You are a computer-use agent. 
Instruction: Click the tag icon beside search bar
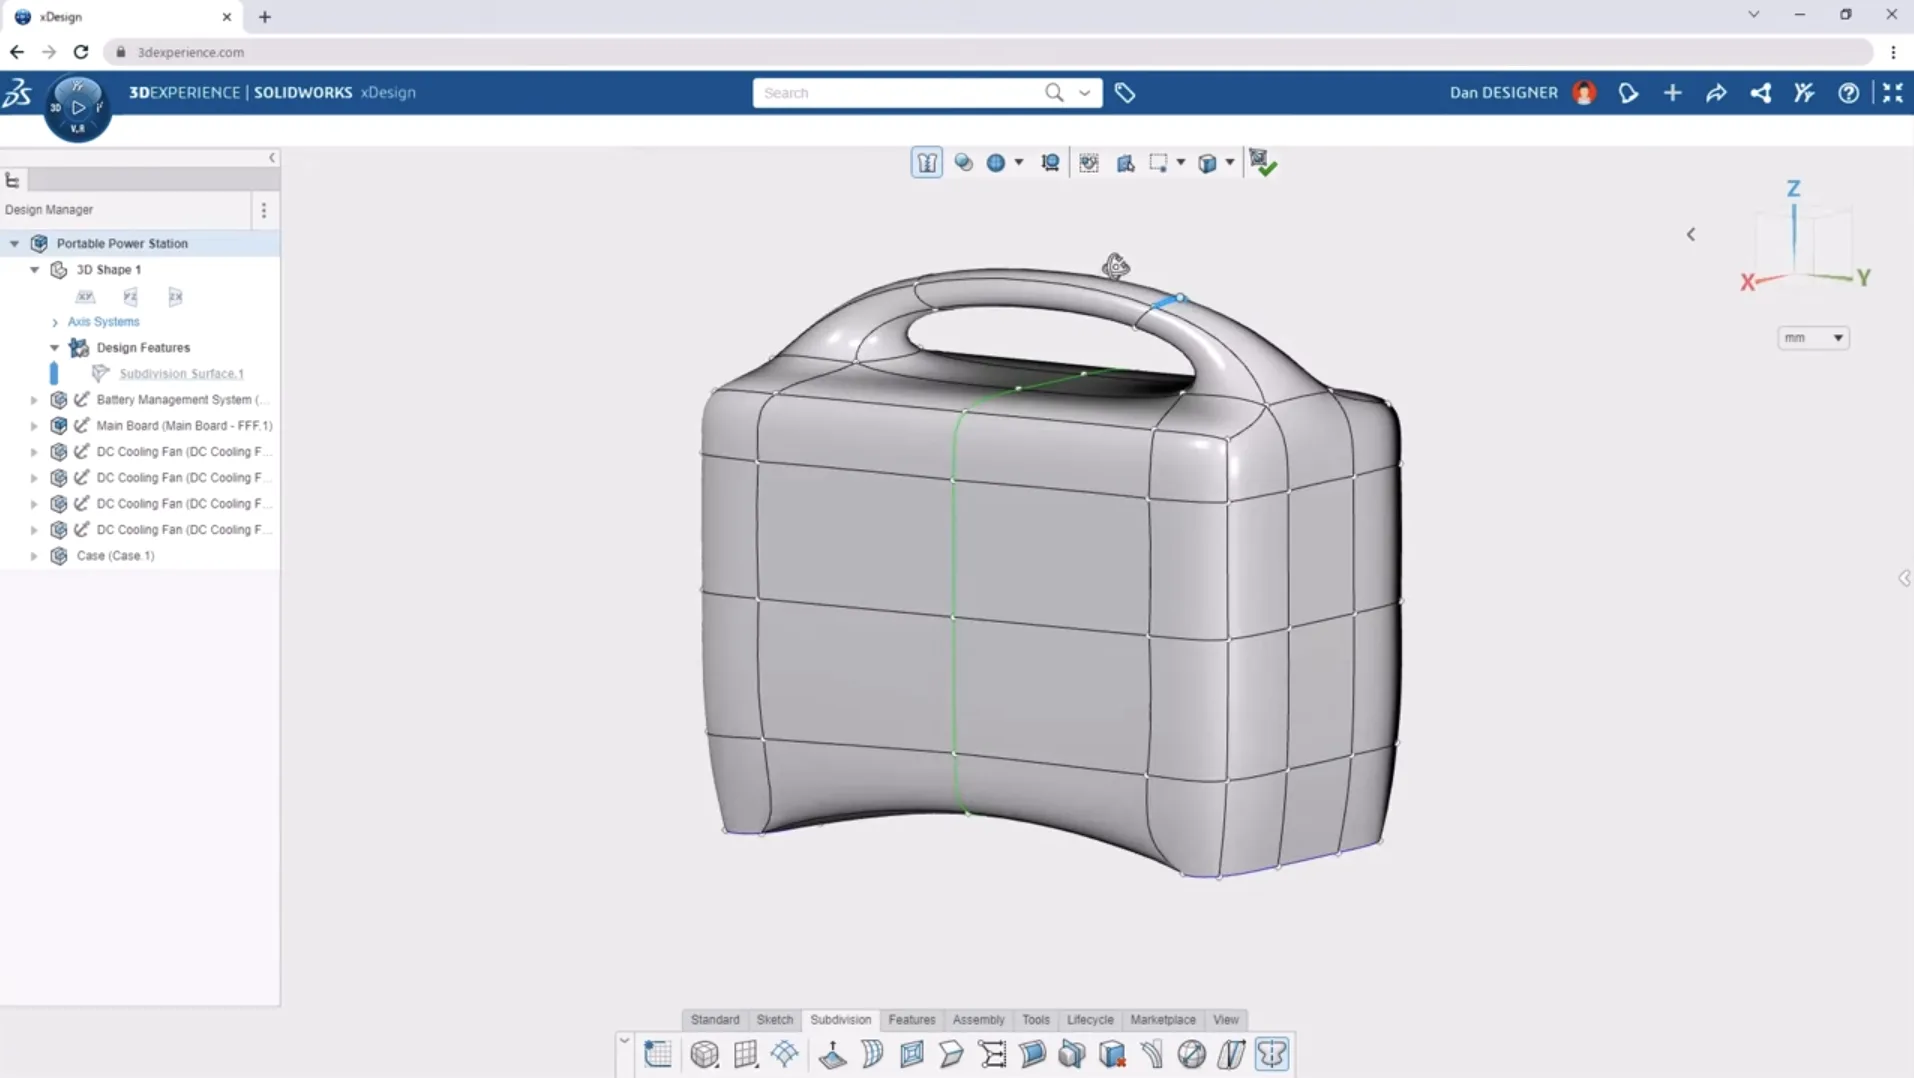[x=1125, y=93]
